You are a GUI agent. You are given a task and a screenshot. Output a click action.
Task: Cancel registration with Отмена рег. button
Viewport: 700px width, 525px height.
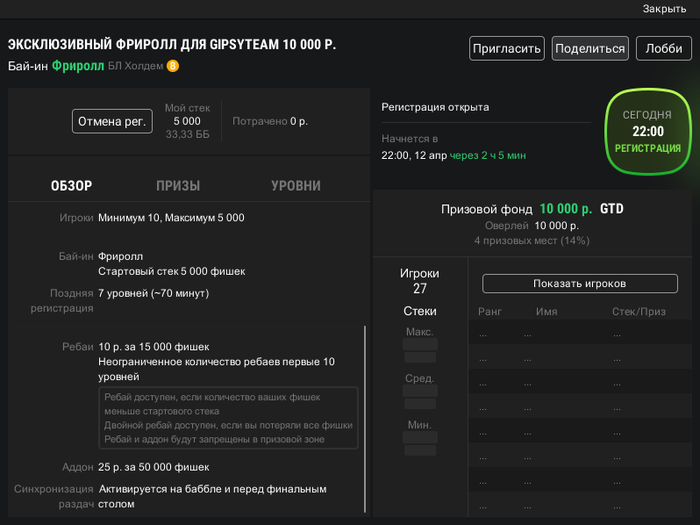point(112,121)
